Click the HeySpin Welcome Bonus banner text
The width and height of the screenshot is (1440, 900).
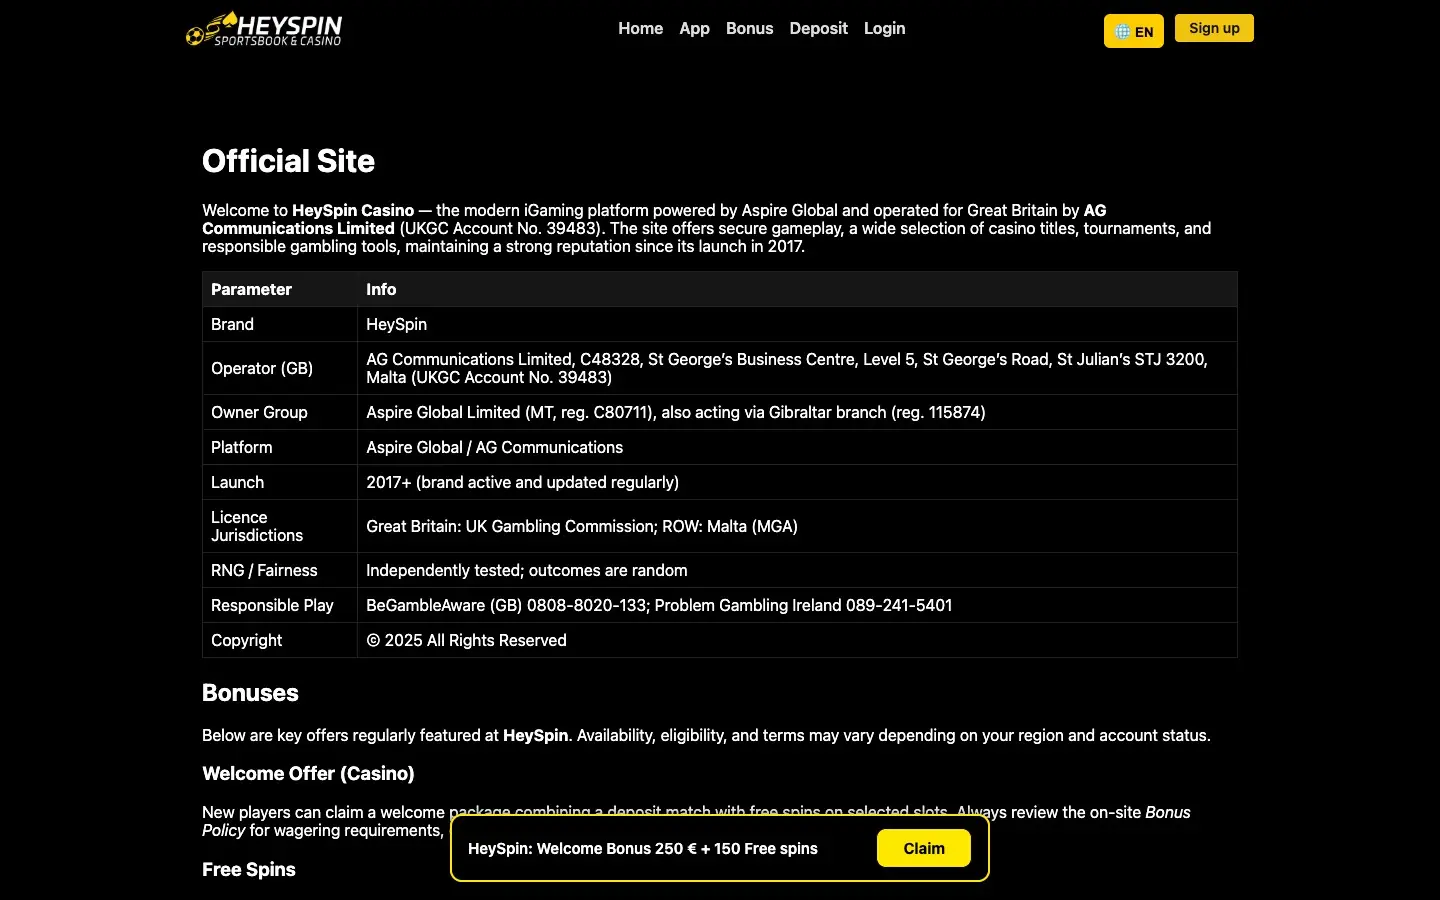pos(643,848)
